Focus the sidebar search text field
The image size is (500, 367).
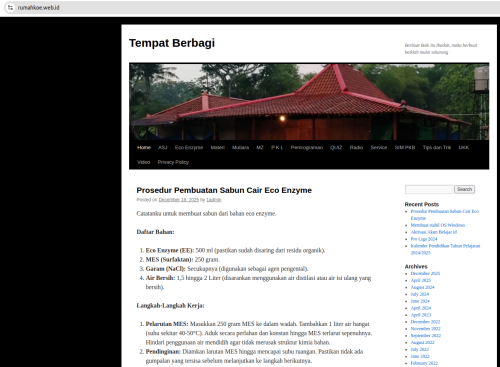coord(429,189)
